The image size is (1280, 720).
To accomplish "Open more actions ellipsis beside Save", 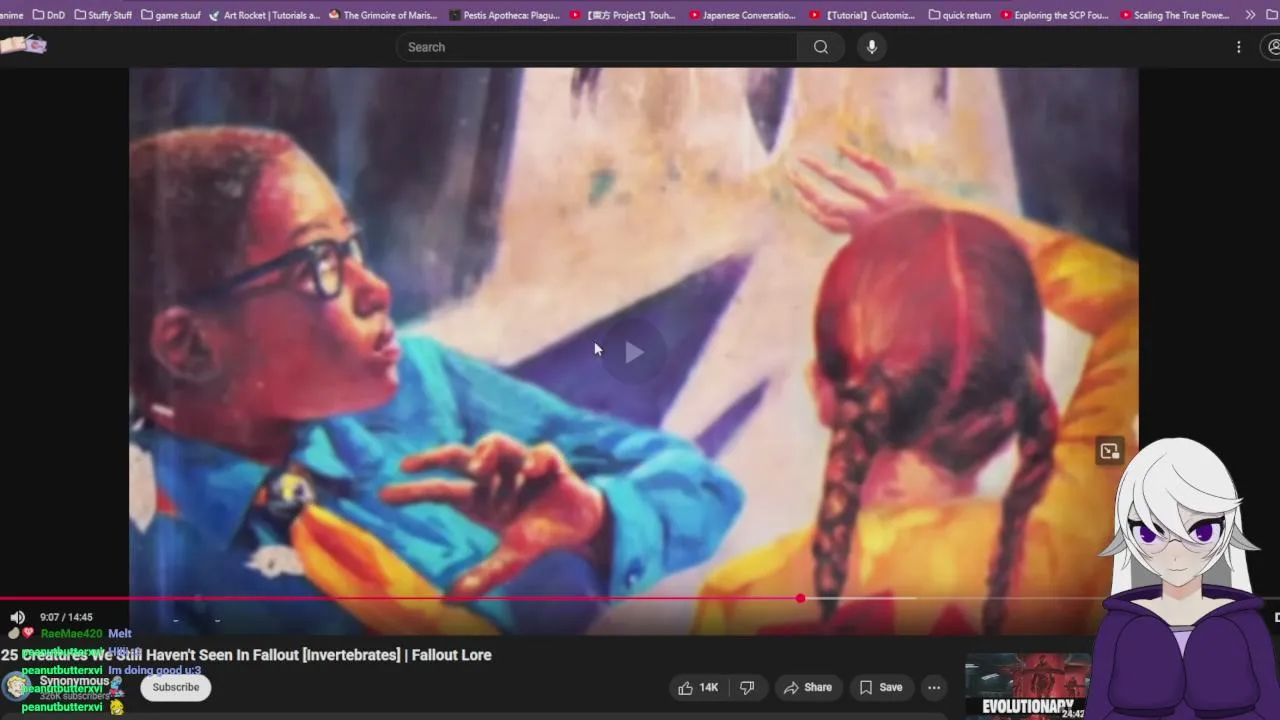I will click(x=933, y=687).
